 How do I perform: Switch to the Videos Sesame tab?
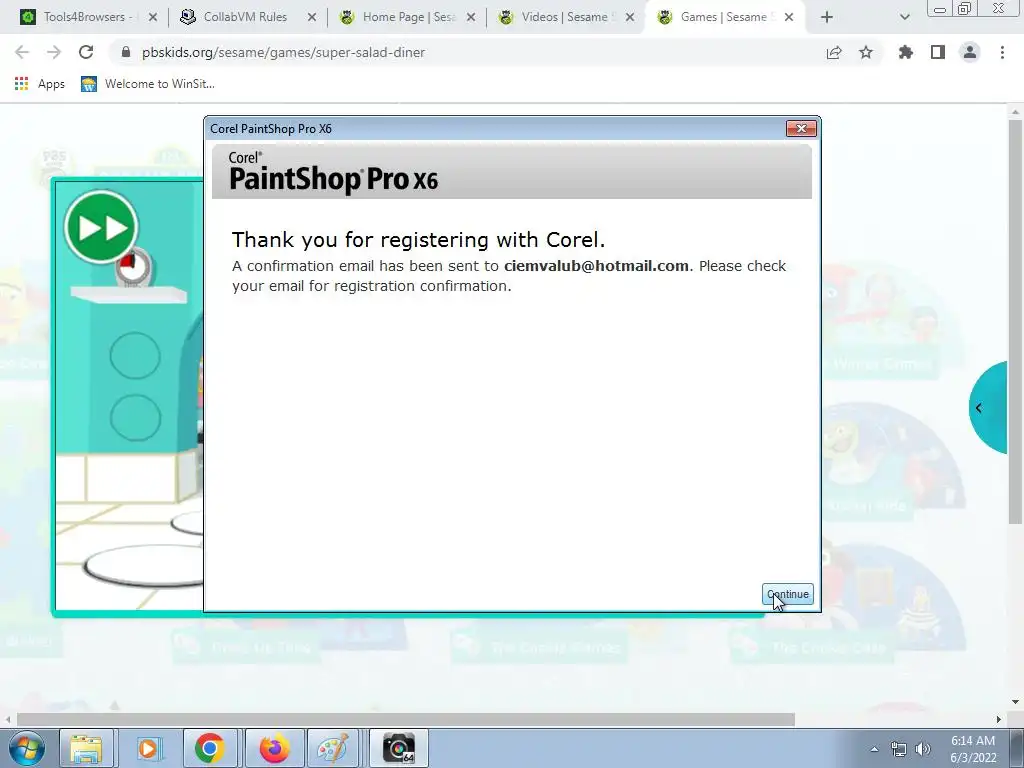tap(564, 17)
